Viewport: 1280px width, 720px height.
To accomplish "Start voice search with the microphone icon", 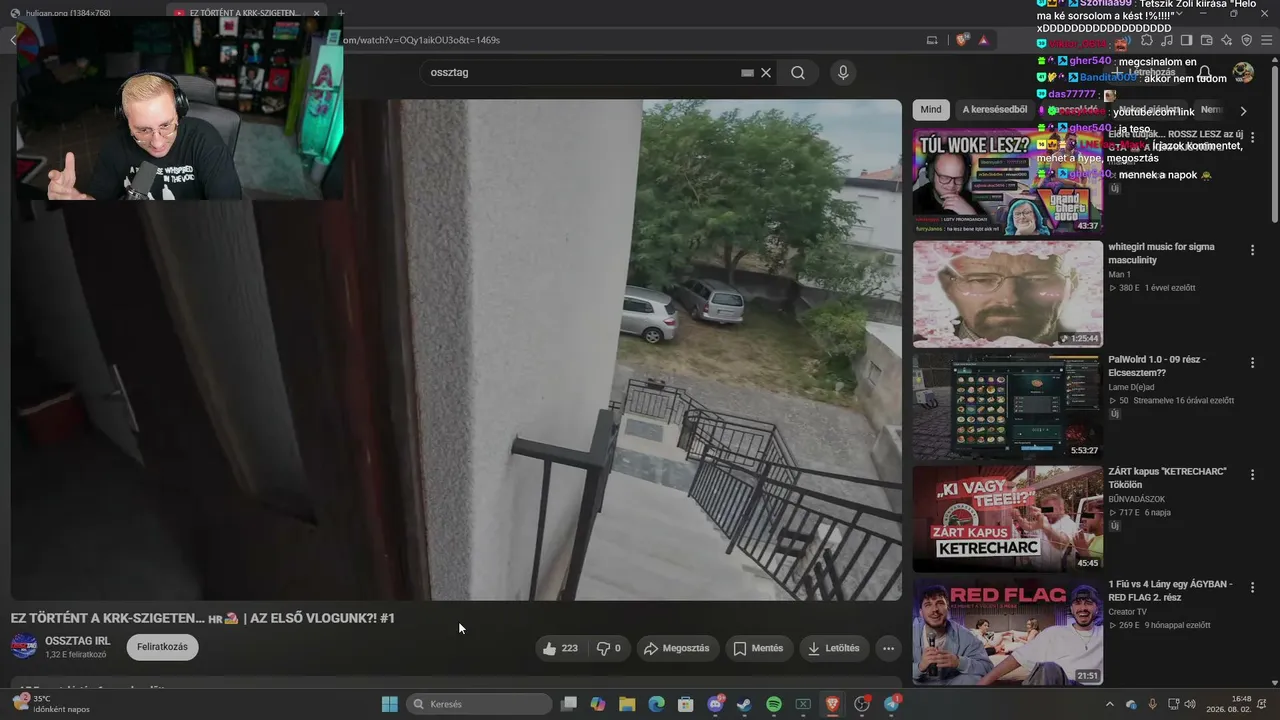I will 843,72.
